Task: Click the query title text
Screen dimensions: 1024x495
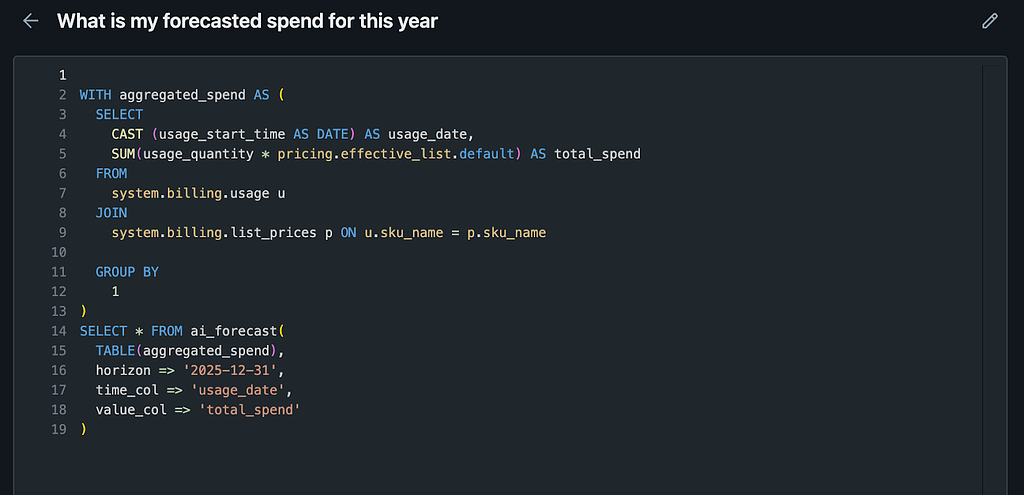Action: click(247, 21)
